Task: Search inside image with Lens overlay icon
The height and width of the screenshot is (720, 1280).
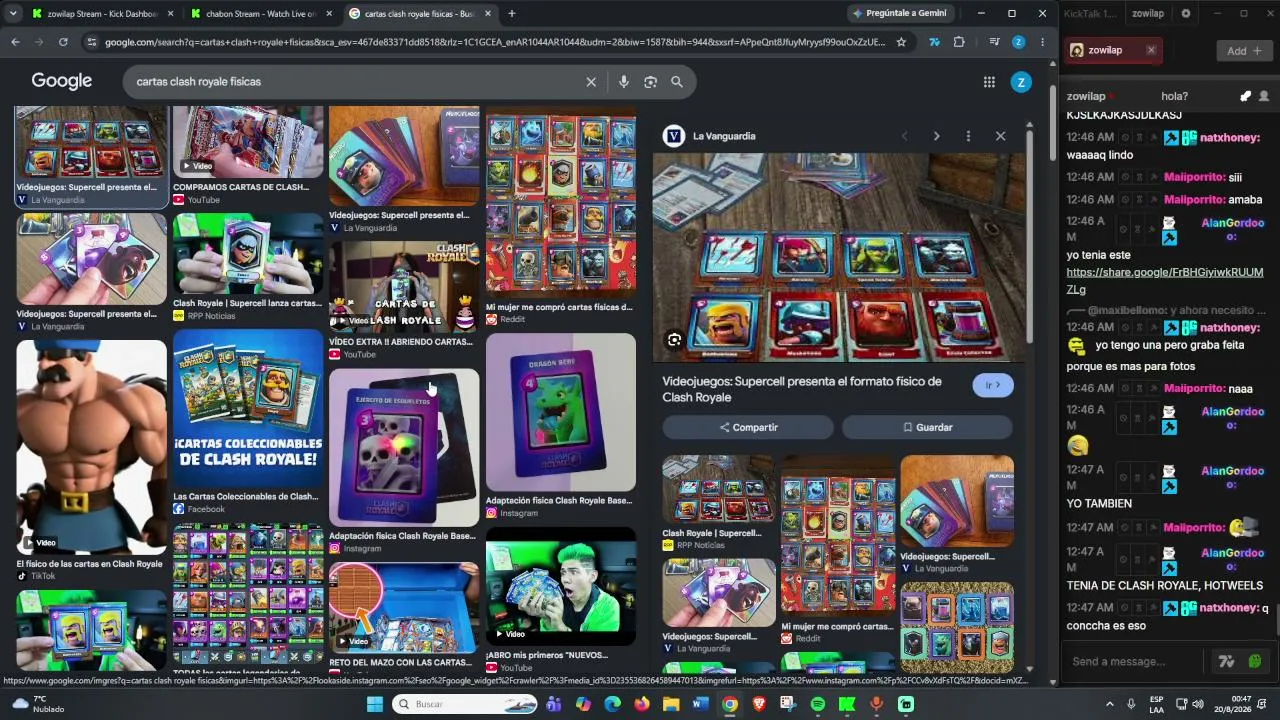Action: 674,340
